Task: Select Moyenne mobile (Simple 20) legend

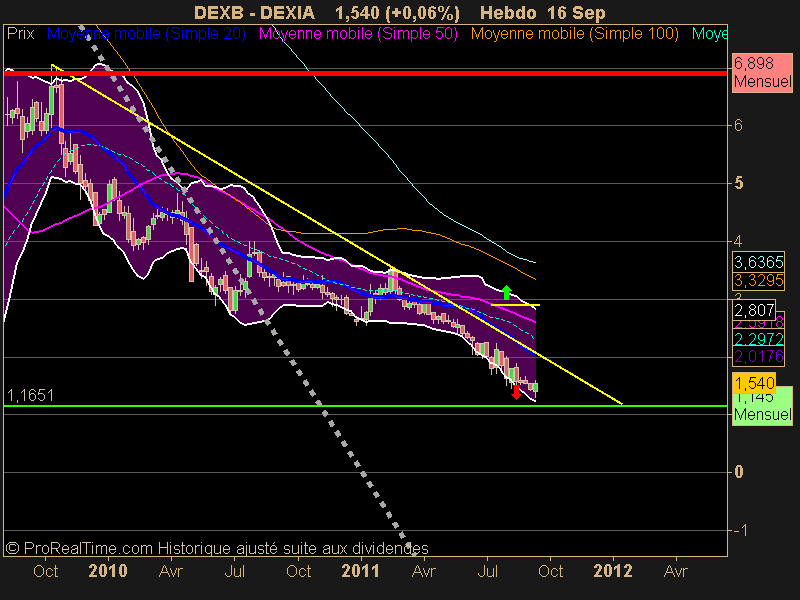Action: 146,34
